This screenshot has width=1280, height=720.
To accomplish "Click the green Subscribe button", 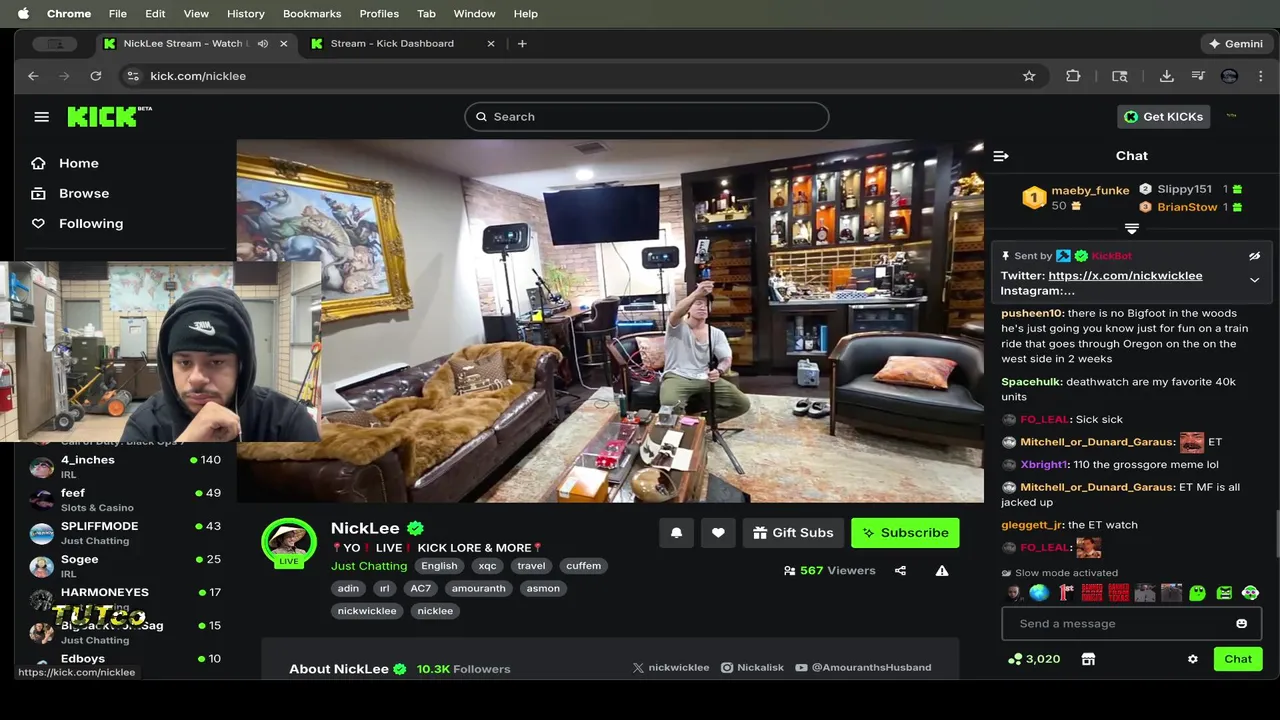I will point(905,533).
